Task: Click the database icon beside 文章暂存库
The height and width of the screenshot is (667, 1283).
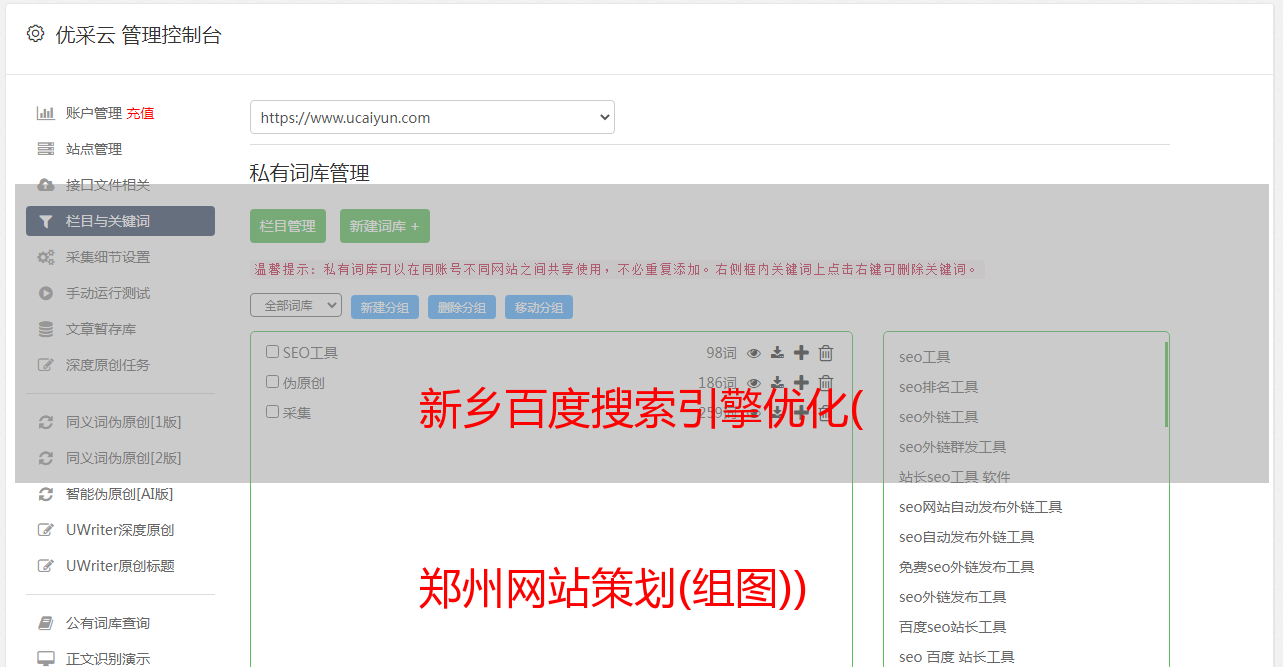Action: [46, 329]
